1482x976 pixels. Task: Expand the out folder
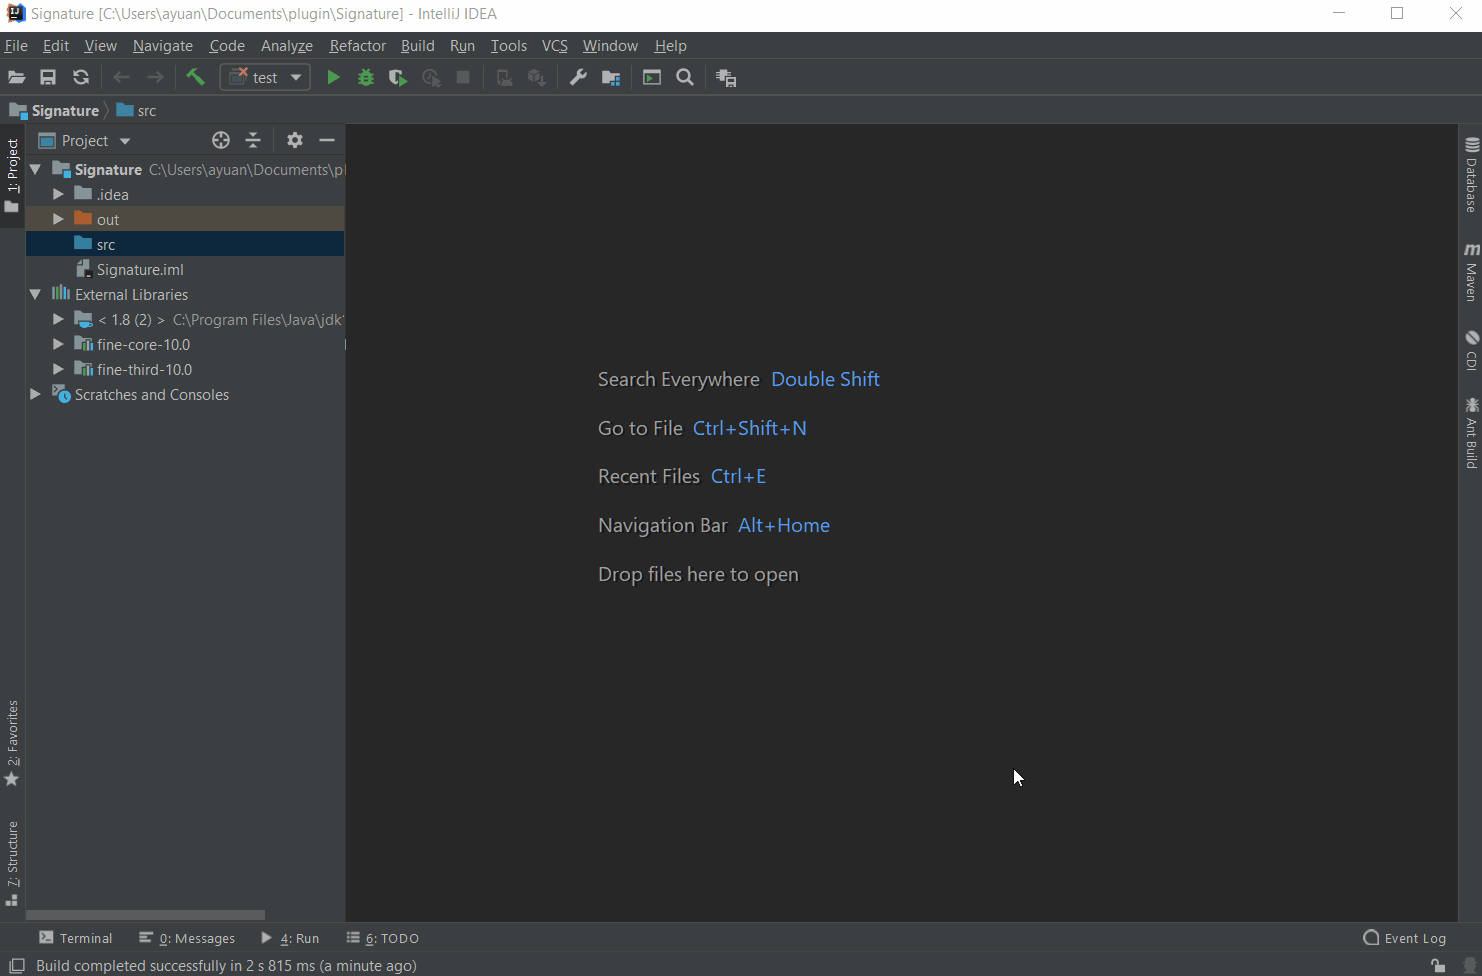58,219
